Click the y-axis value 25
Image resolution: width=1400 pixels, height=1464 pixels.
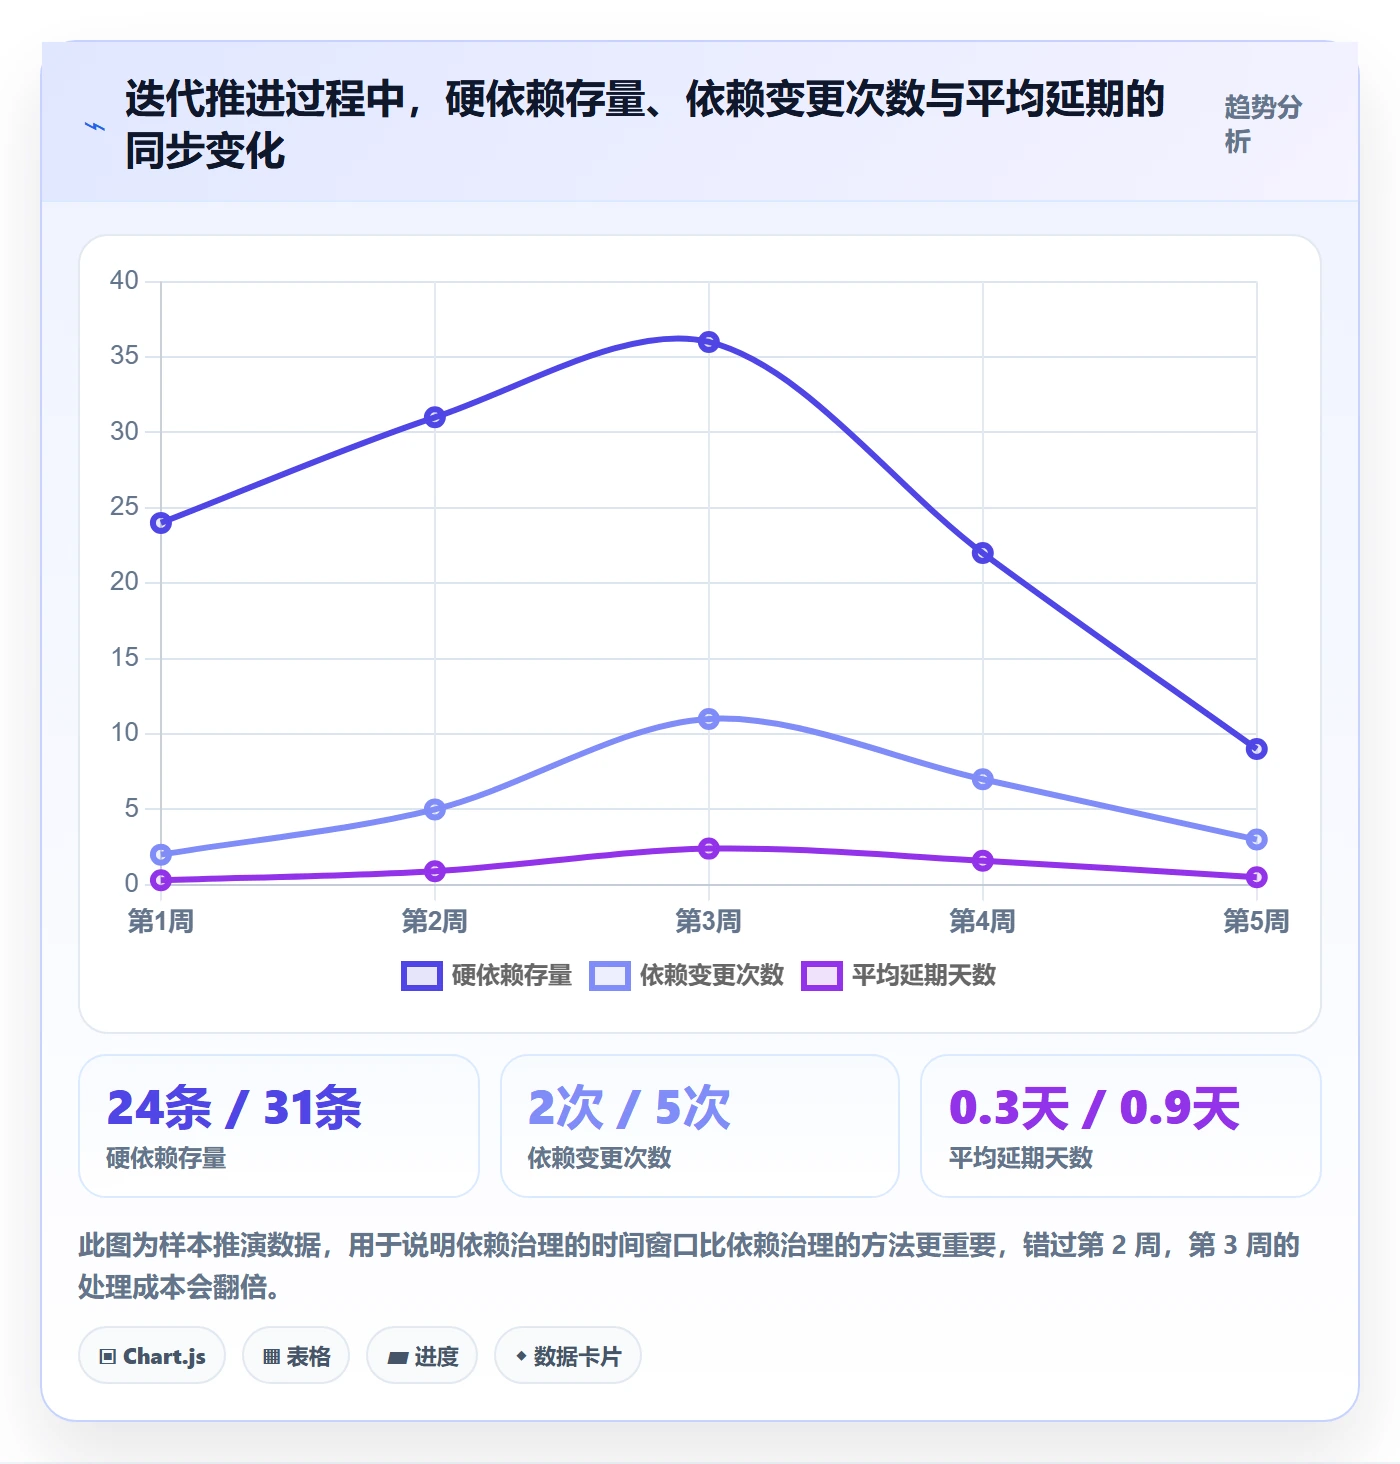pos(124,506)
